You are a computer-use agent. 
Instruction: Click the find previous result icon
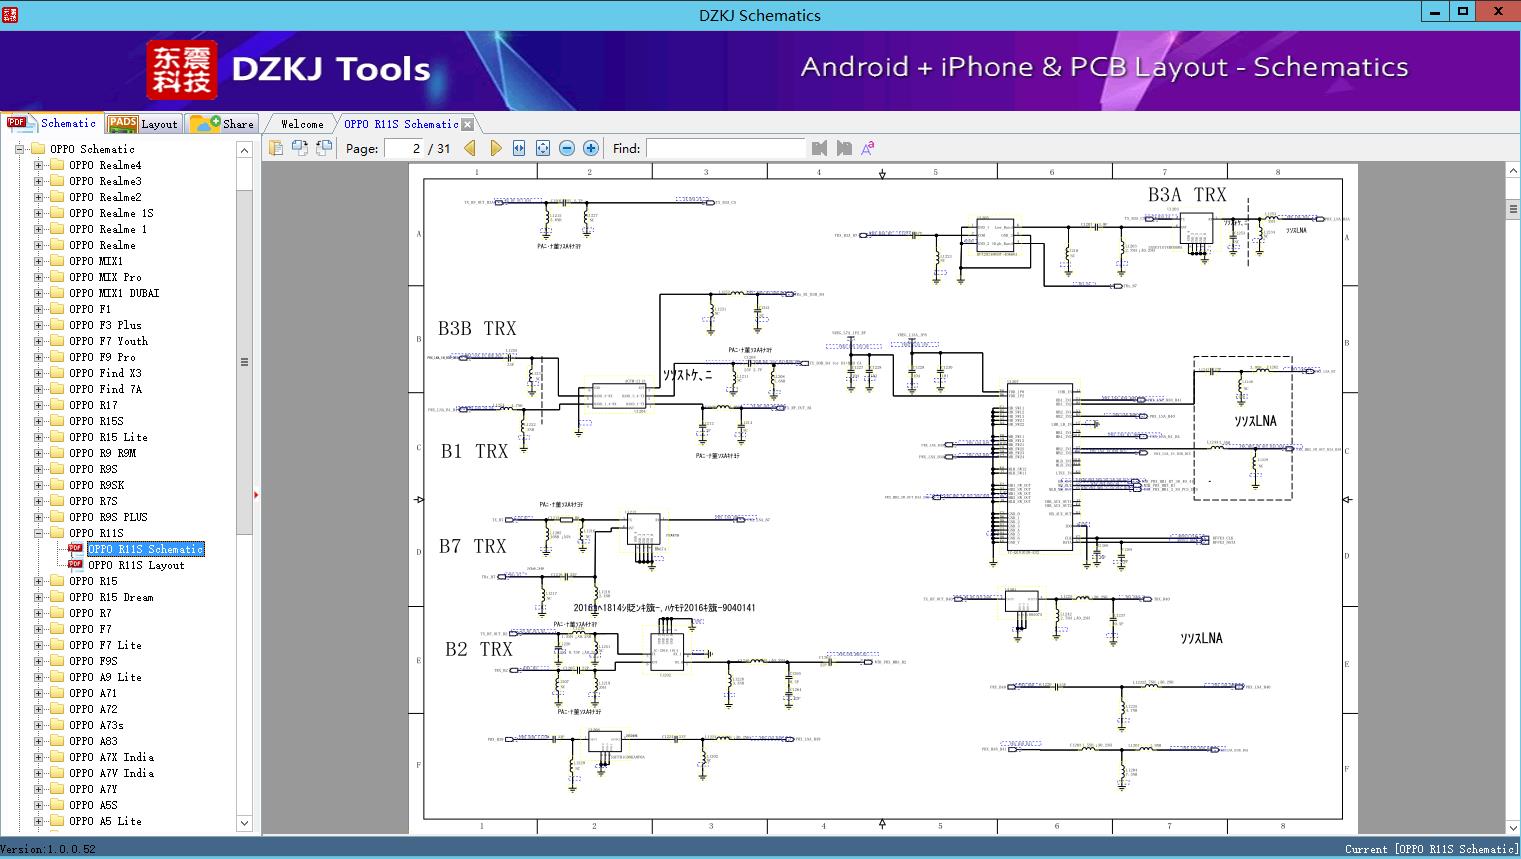click(819, 147)
